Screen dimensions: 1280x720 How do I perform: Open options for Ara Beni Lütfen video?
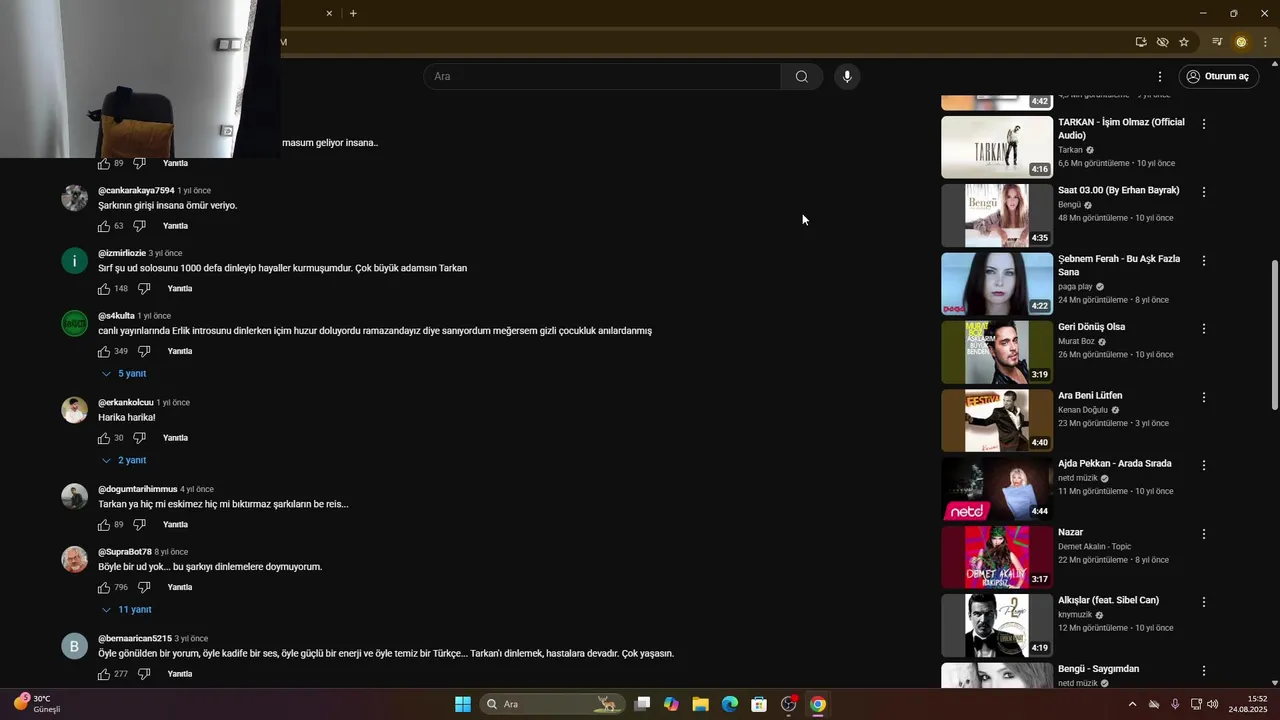pos(1204,398)
